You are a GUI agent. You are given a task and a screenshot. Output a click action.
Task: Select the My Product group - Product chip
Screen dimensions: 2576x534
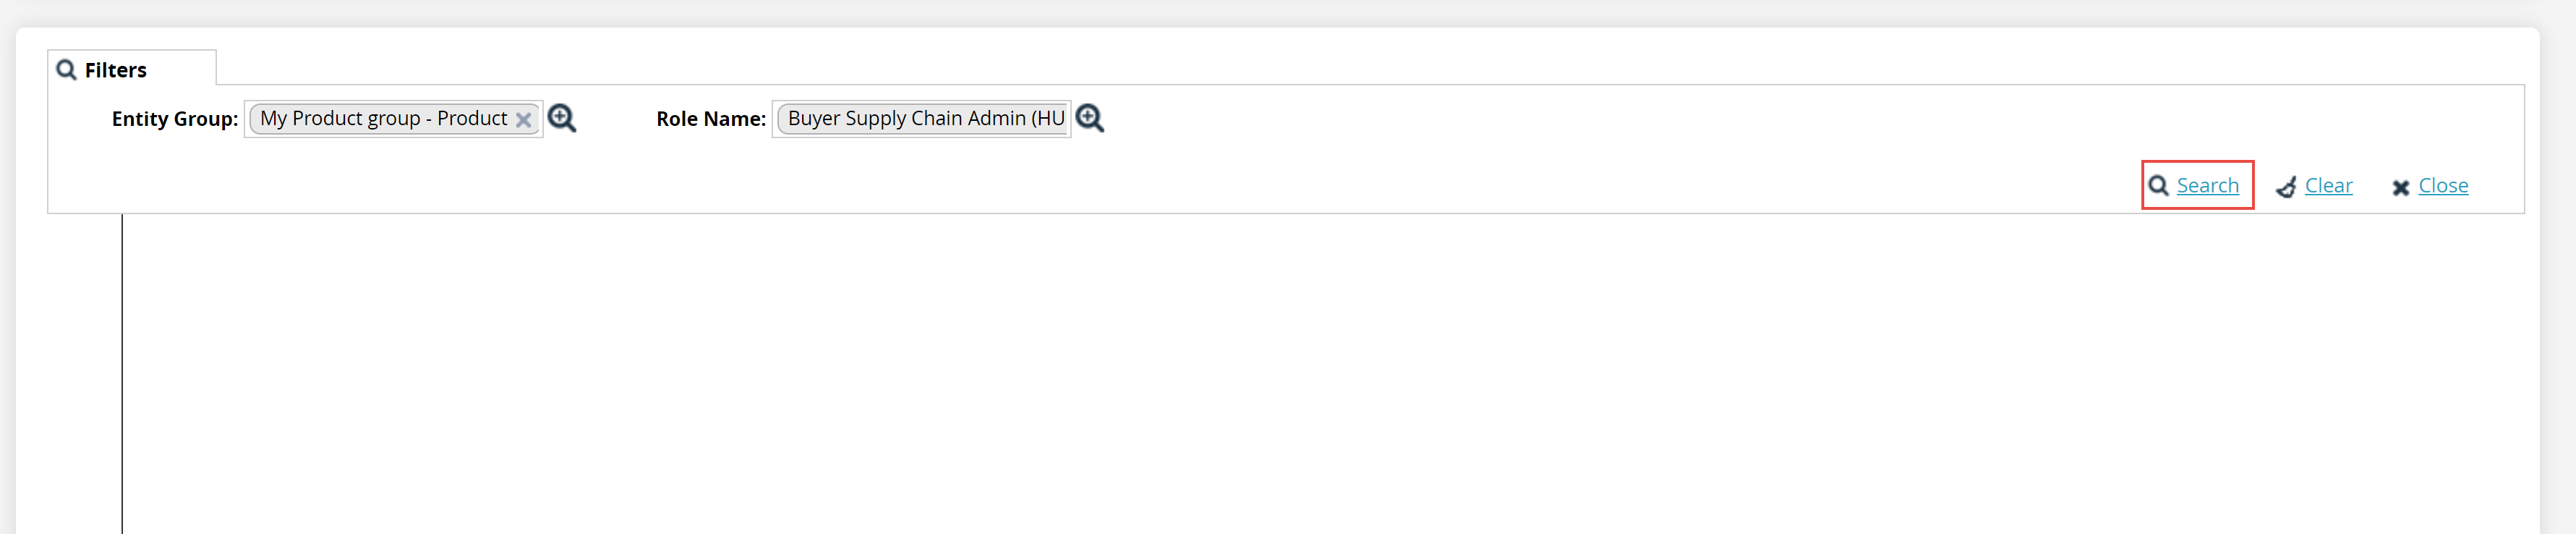[383, 119]
